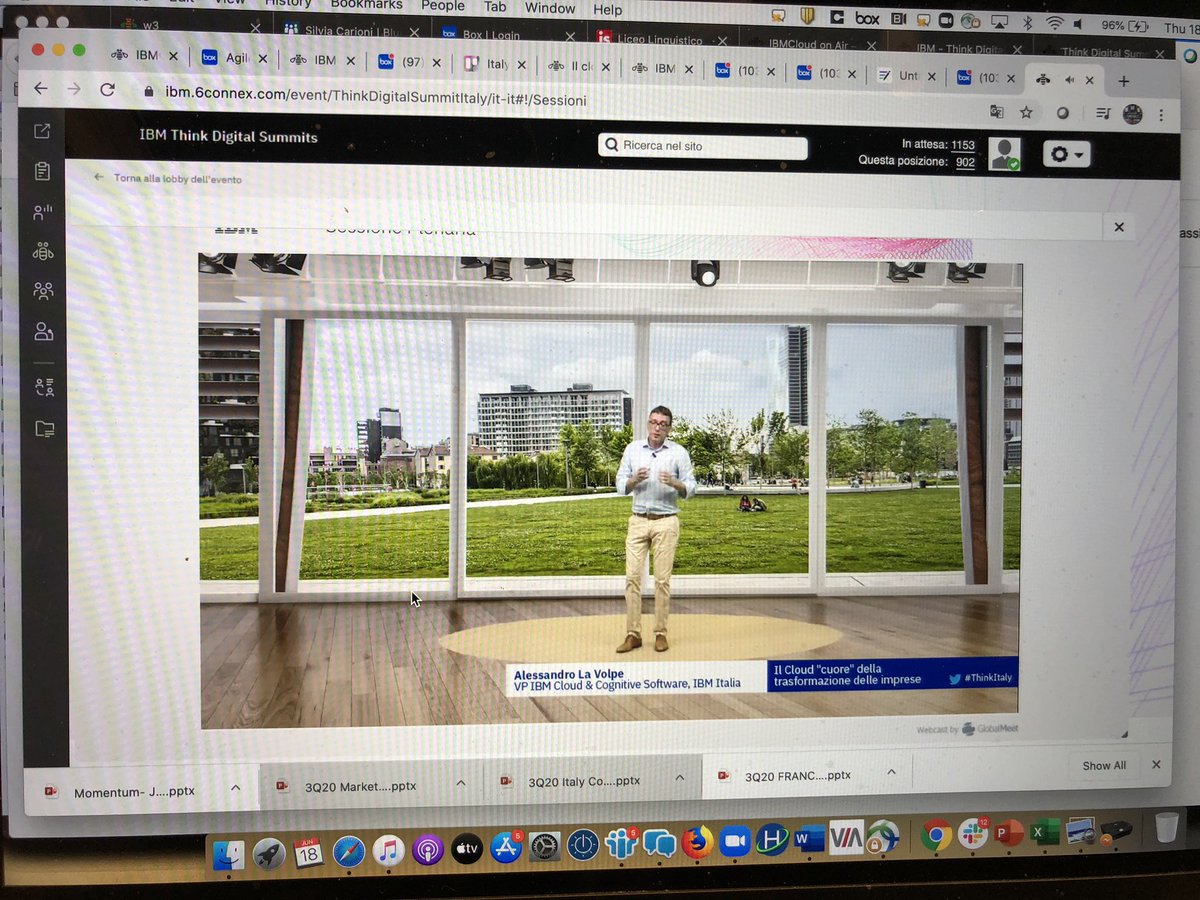Close the downloads bar with X
The height and width of the screenshot is (900, 1200).
pos(1156,764)
